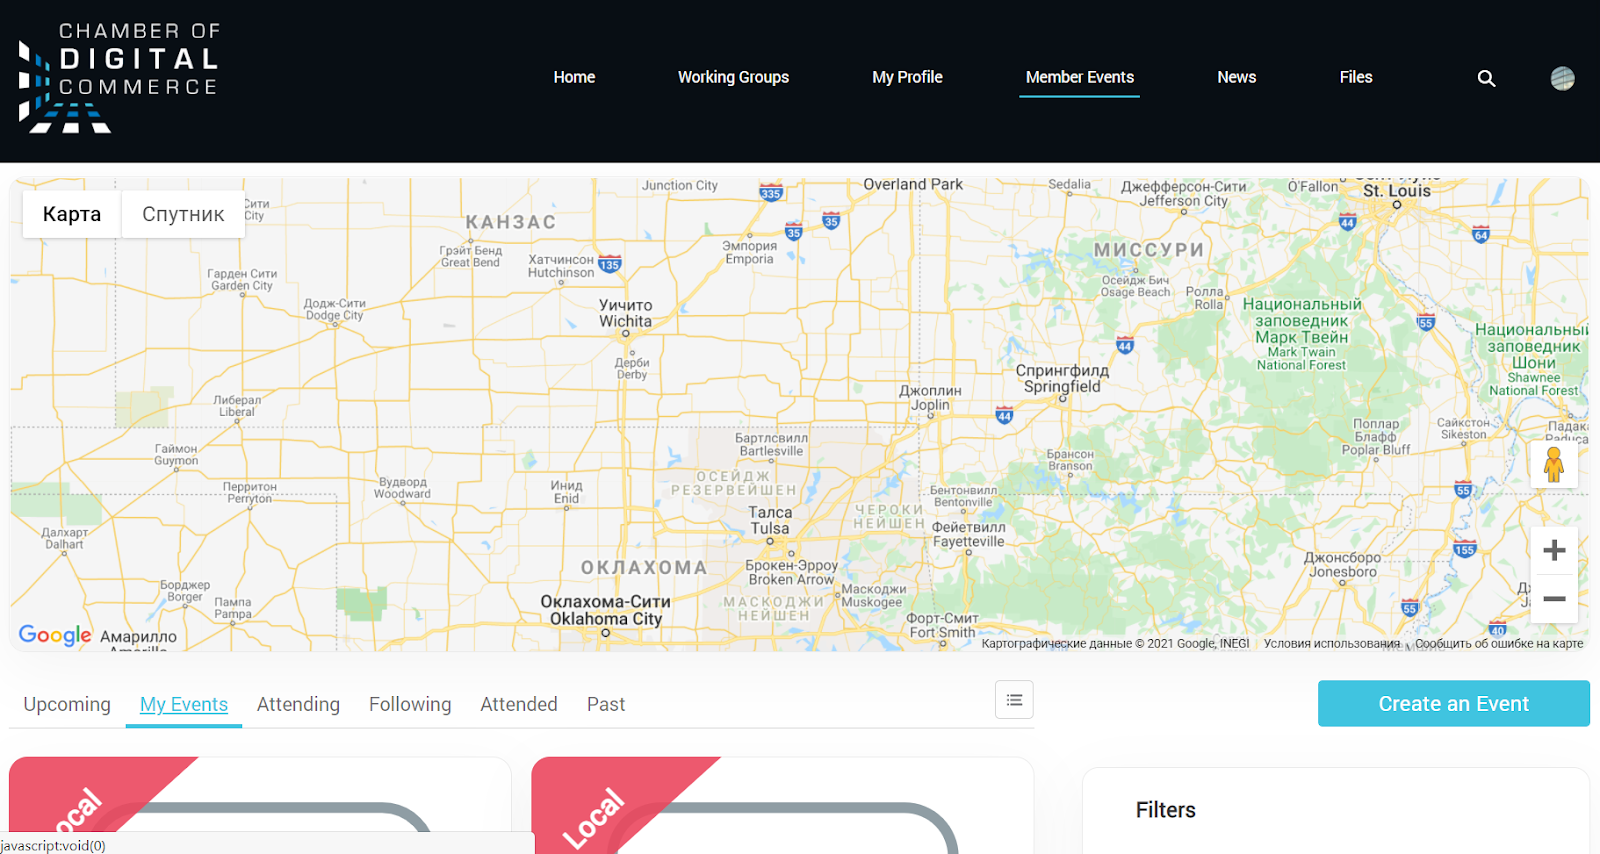Go to the Home page
Screen dimensions: 1600x854
(x=574, y=77)
